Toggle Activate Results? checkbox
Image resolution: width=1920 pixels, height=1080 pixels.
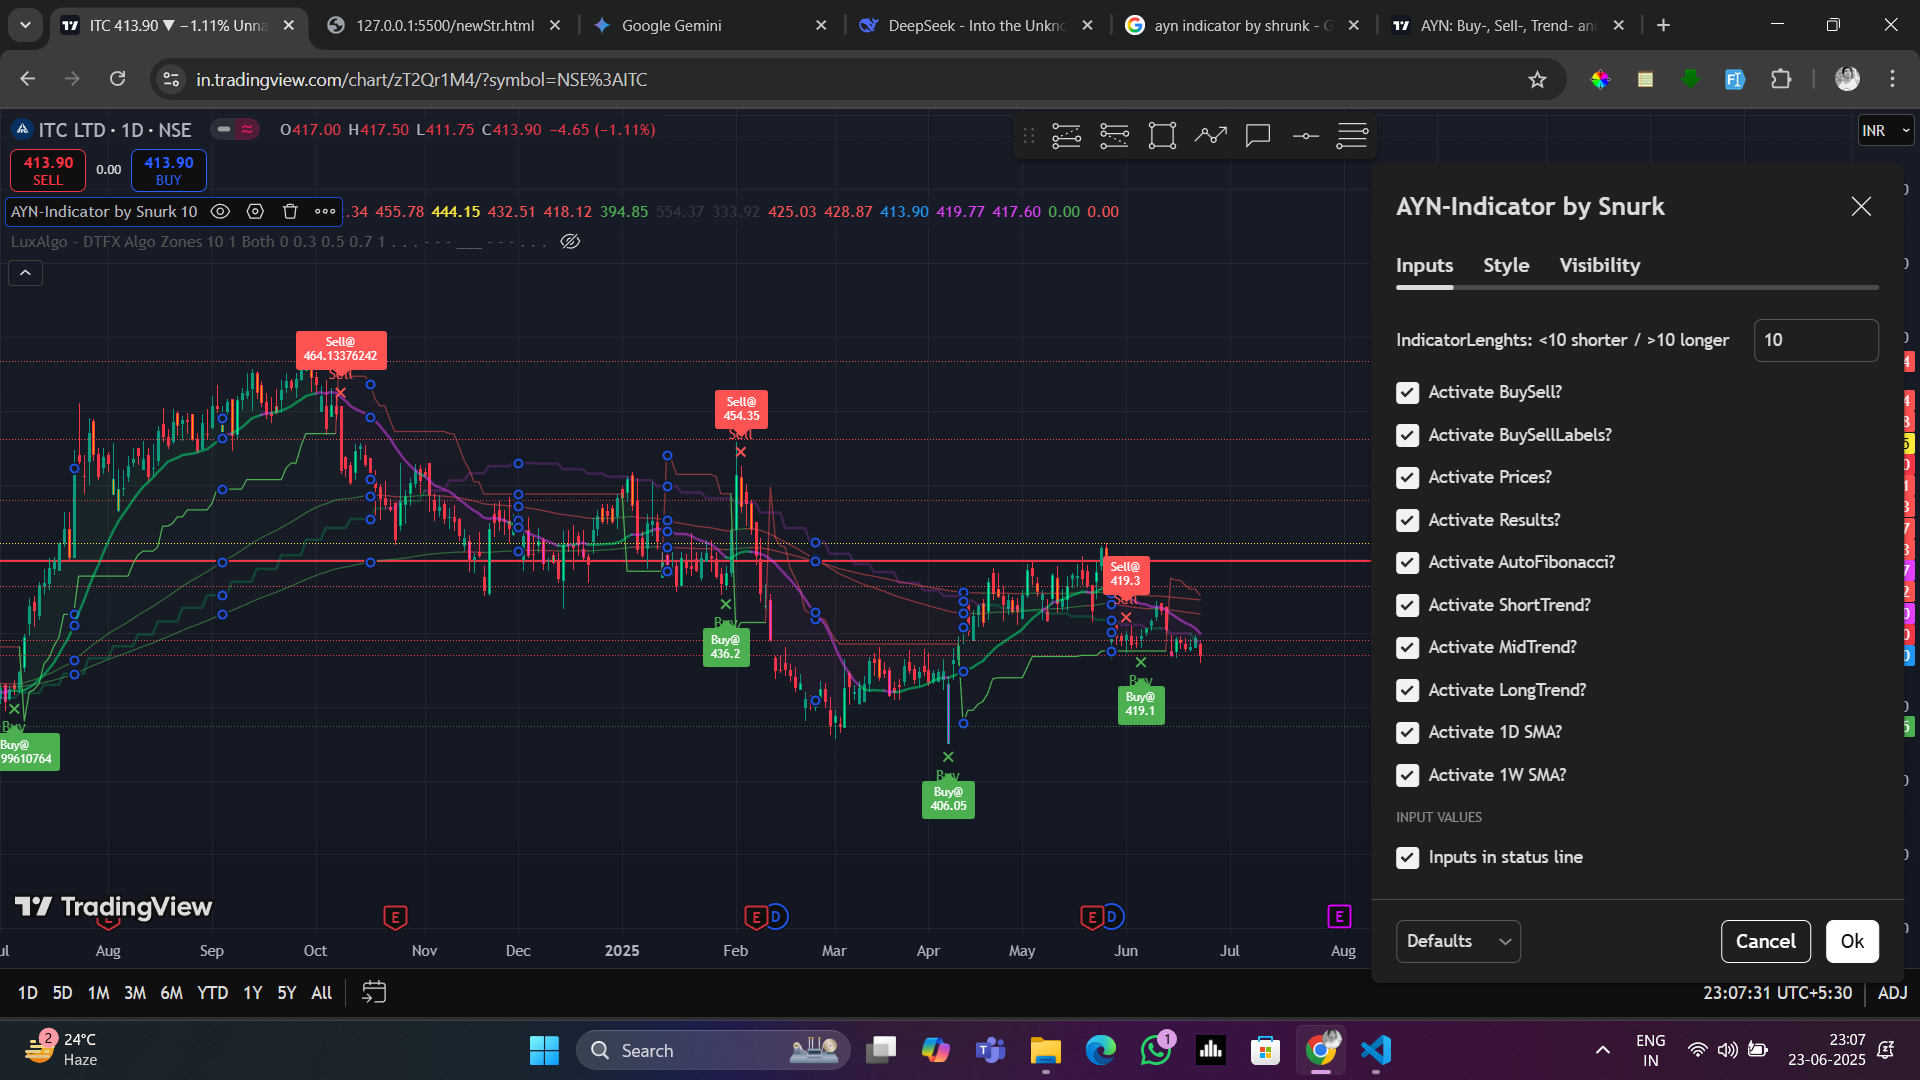(x=1407, y=520)
